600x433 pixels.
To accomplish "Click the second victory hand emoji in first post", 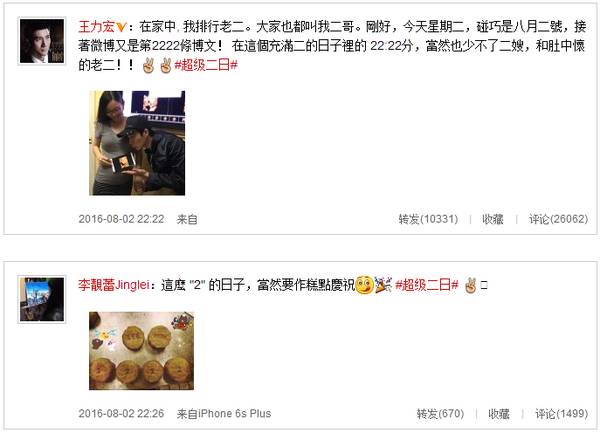I will click(166, 65).
